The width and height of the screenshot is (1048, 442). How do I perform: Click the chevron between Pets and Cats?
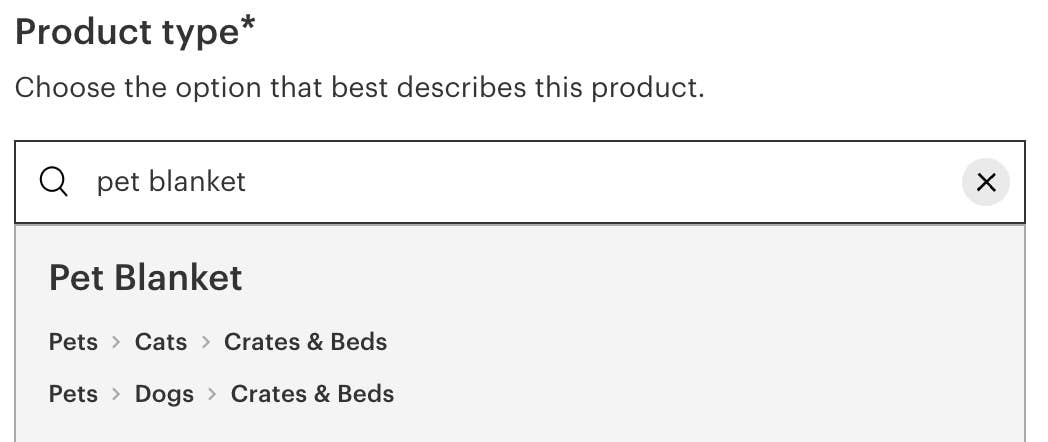(x=116, y=343)
